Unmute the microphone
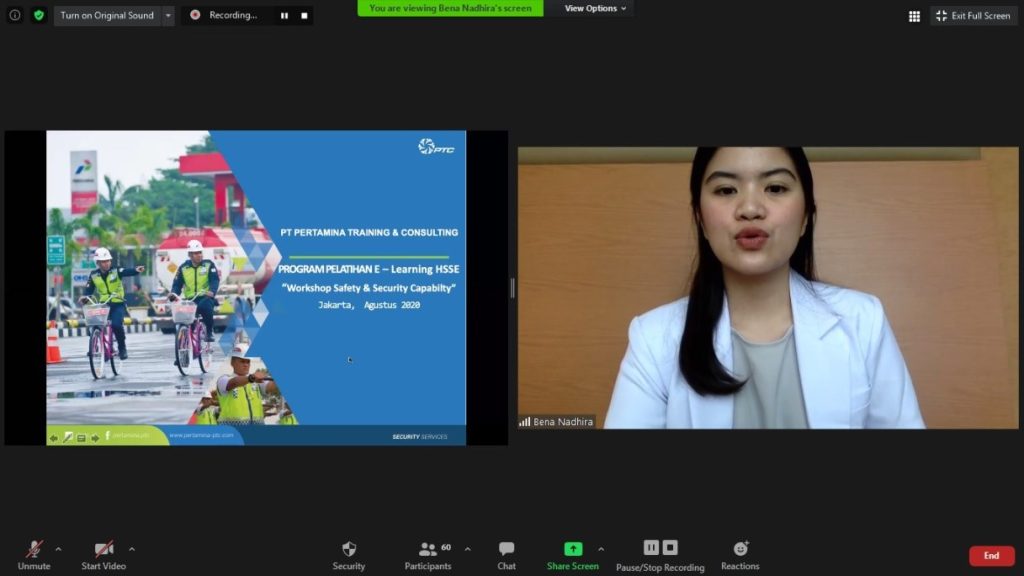The width and height of the screenshot is (1024, 576). [34, 556]
